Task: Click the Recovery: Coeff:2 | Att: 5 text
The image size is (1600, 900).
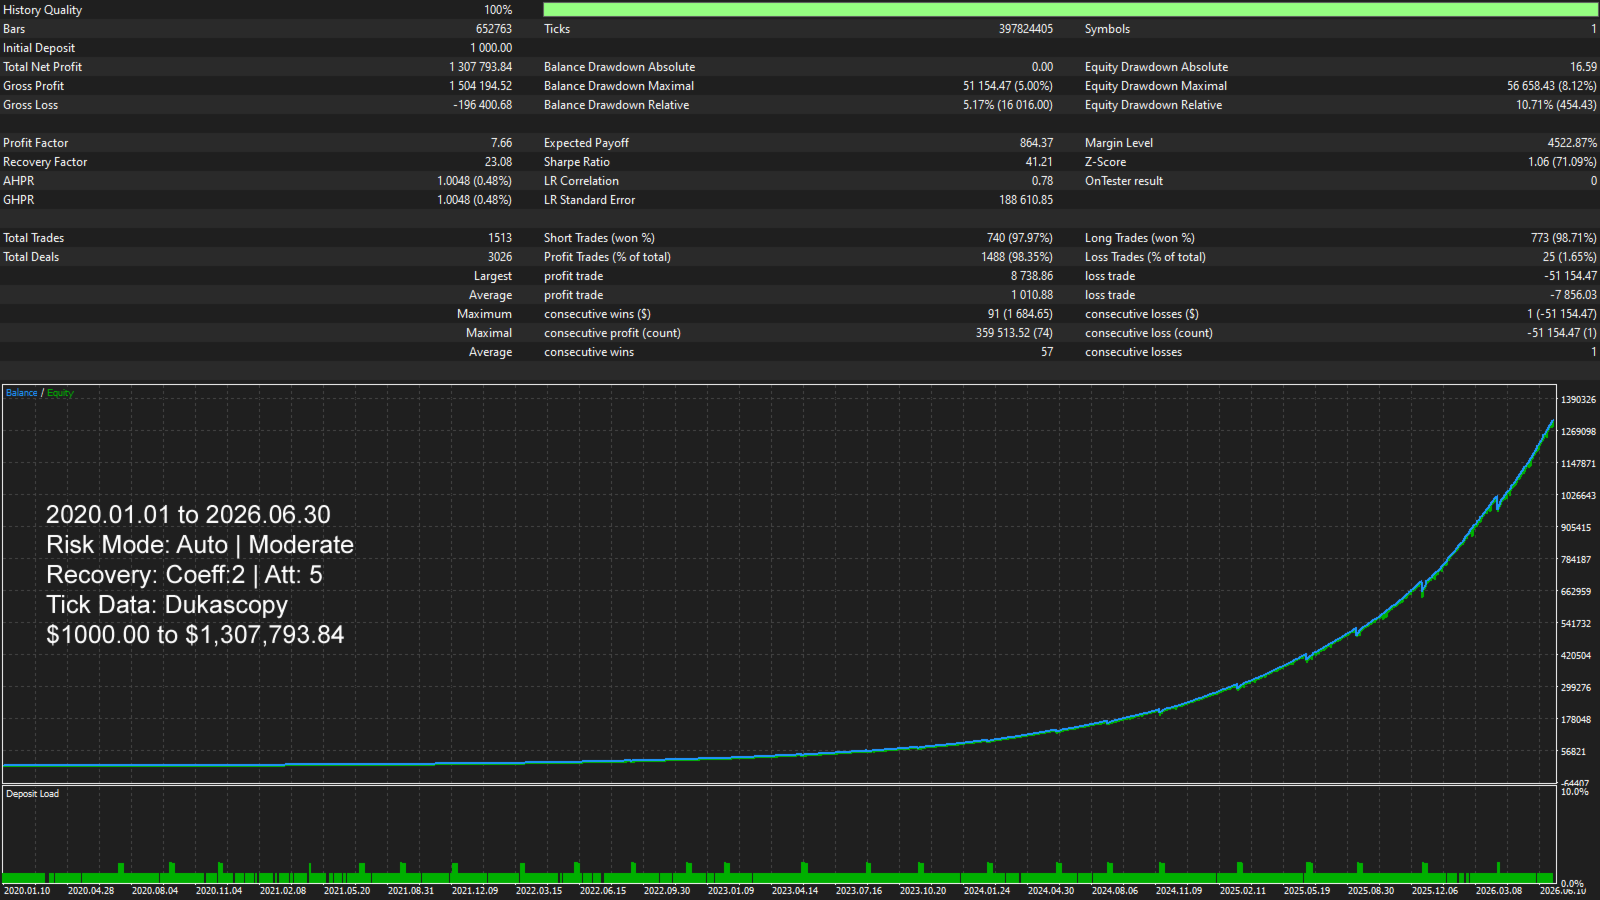Action: [x=184, y=575]
